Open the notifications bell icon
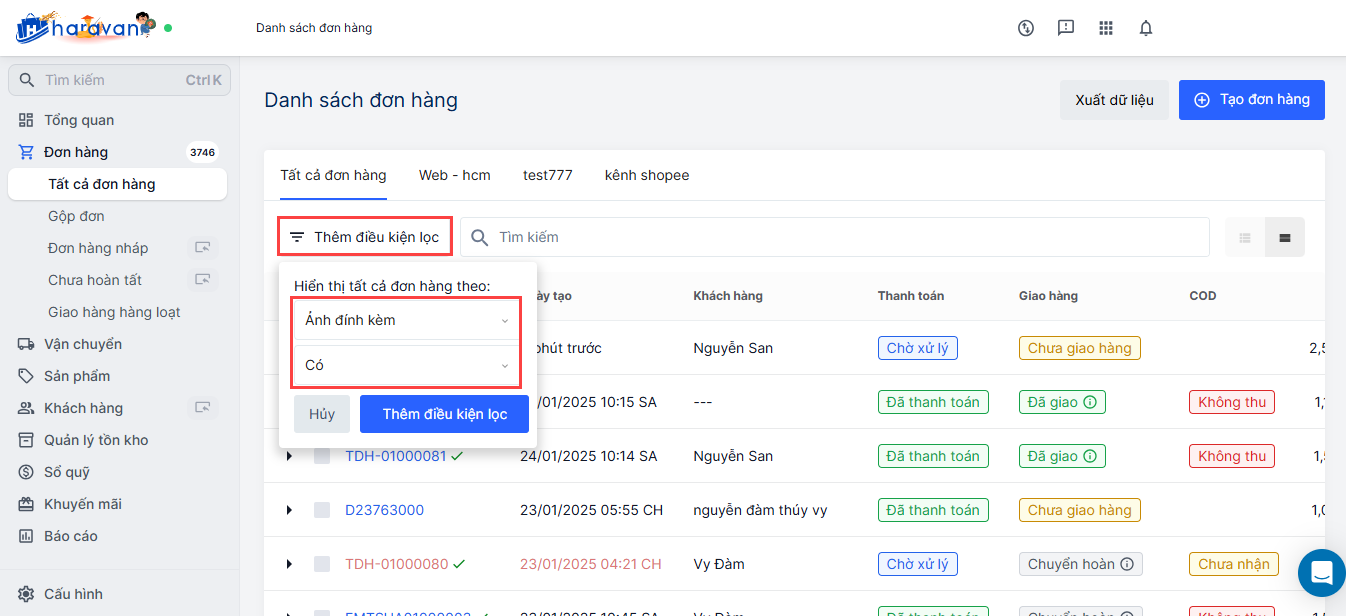This screenshot has height=616, width=1346. tap(1146, 28)
